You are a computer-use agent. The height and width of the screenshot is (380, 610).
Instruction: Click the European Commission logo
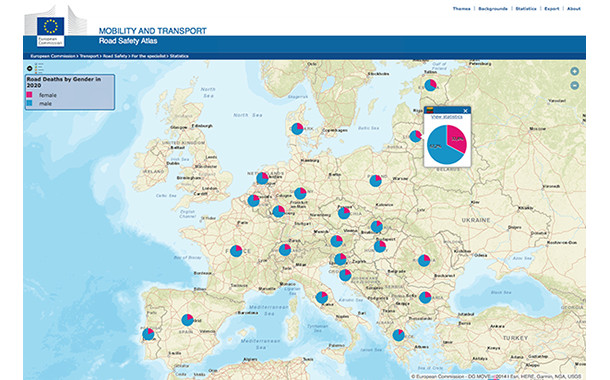coord(51,30)
